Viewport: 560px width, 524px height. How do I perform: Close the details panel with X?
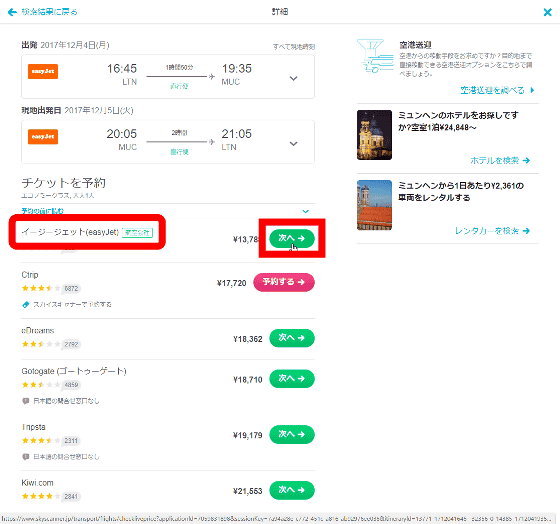(547, 12)
